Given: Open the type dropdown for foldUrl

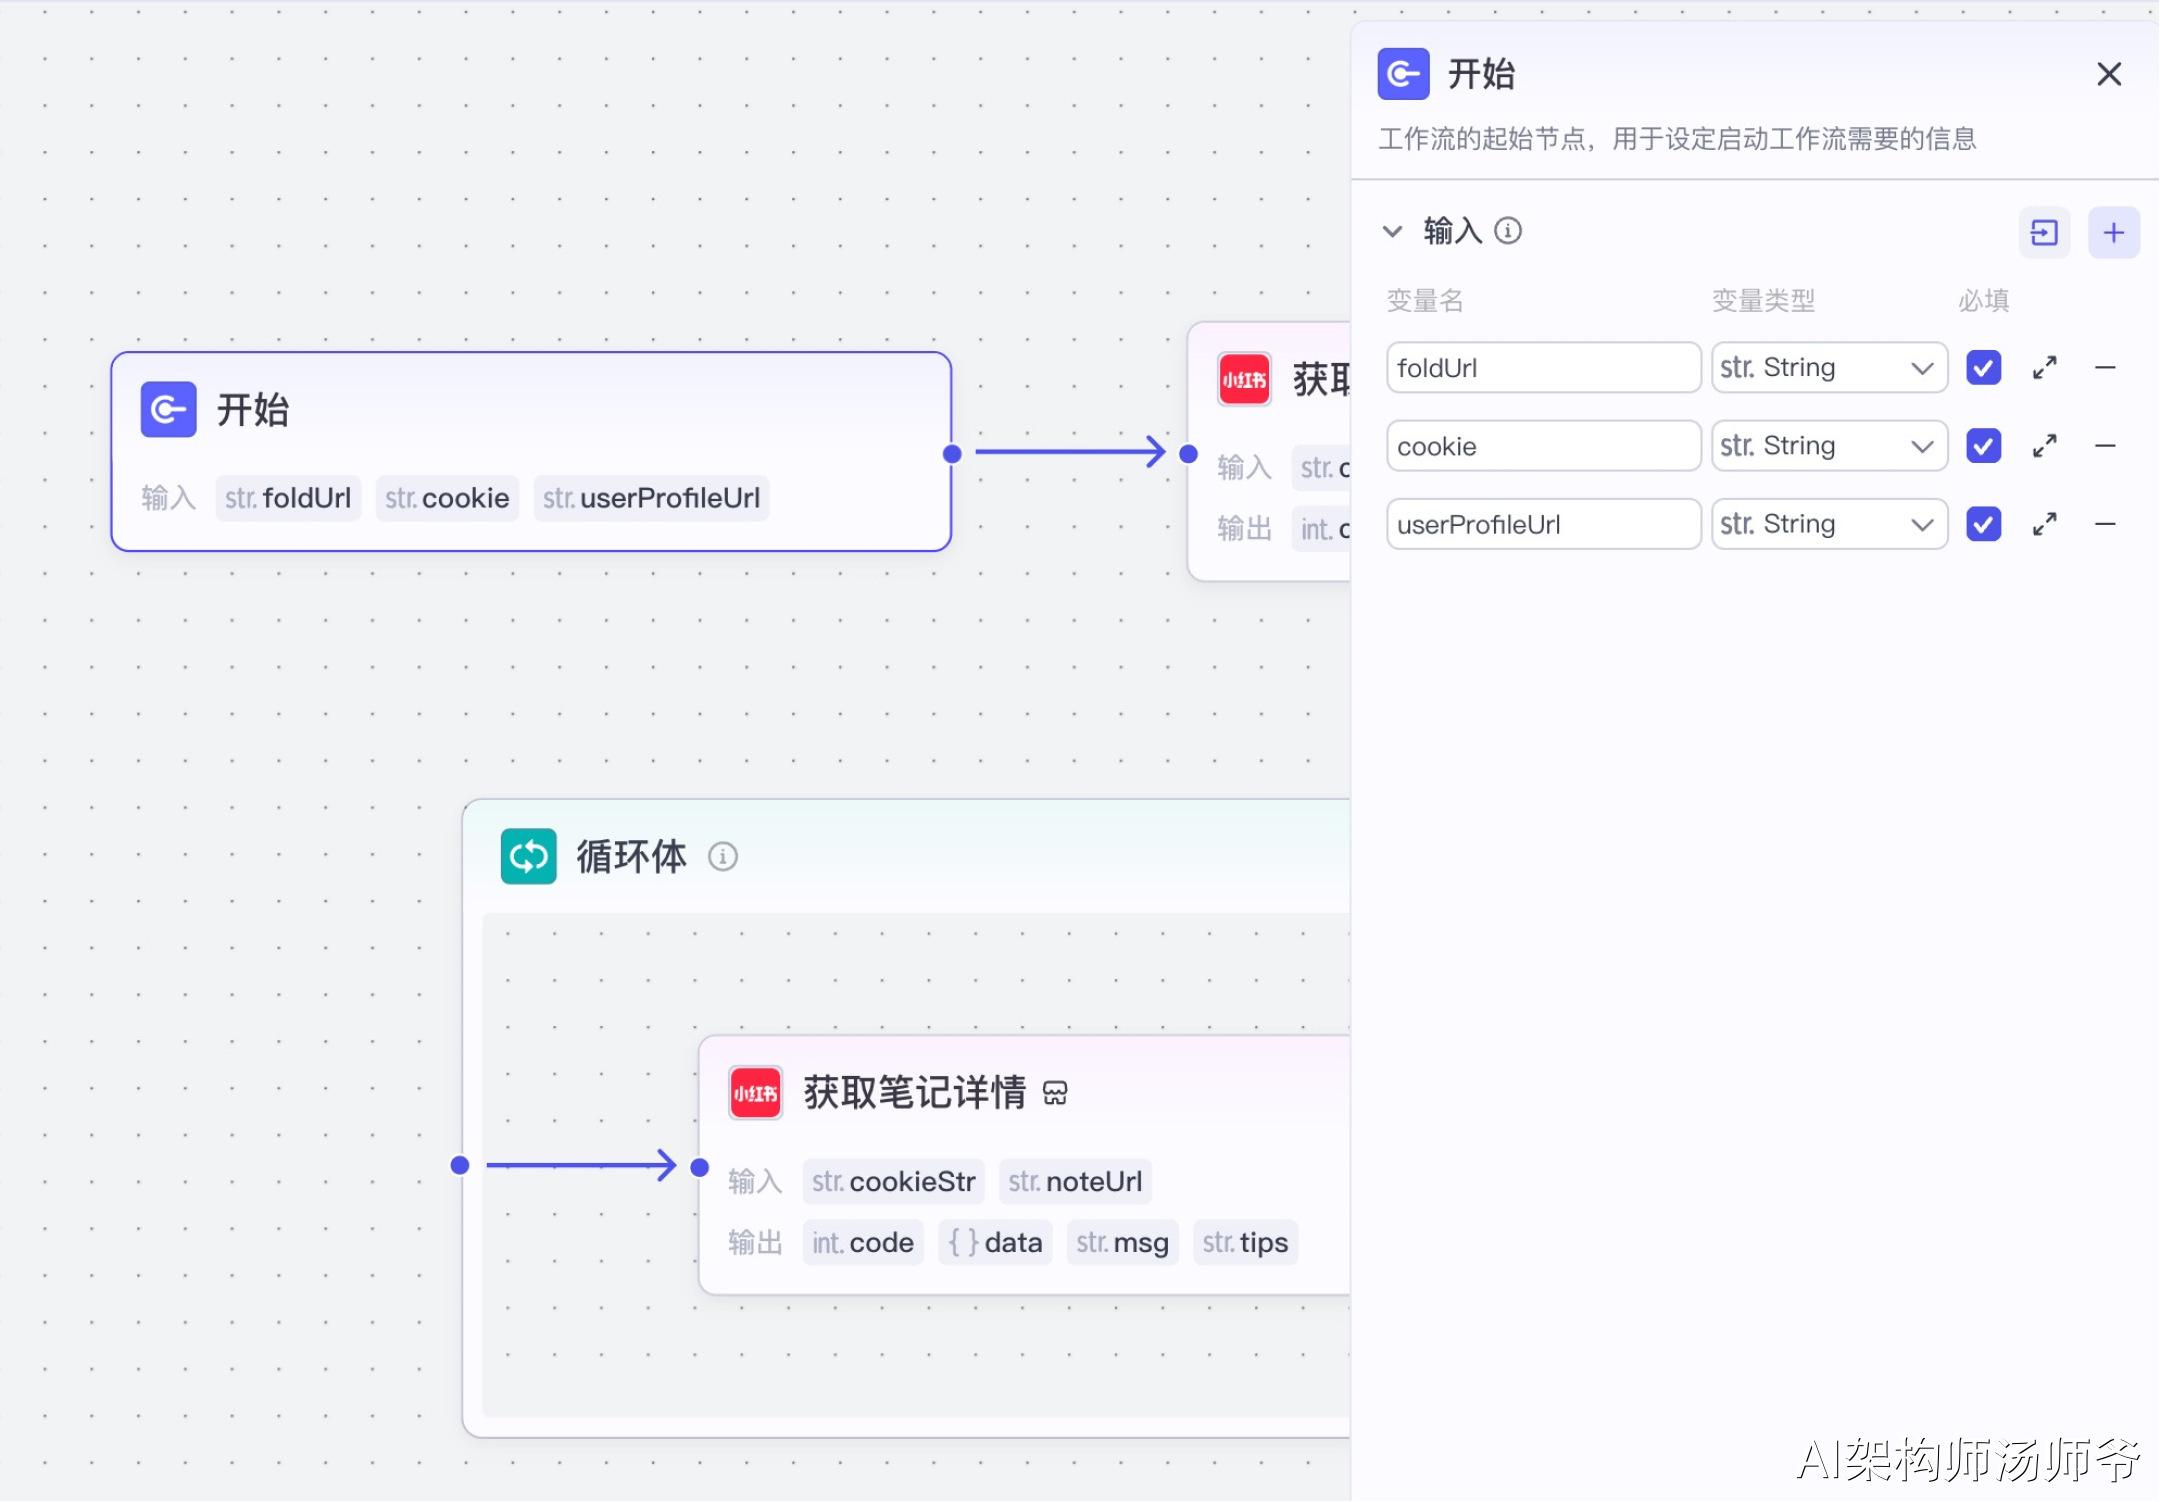Looking at the screenshot, I should (1828, 368).
